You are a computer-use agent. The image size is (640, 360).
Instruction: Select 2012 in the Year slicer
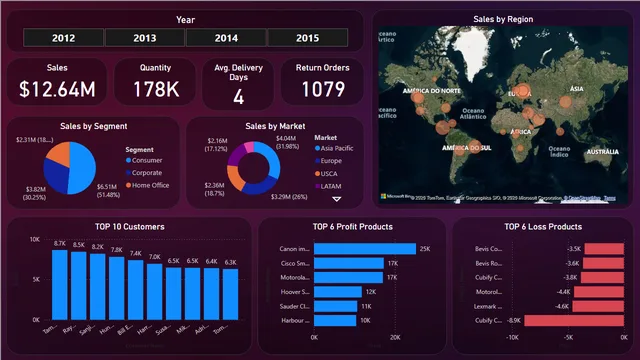click(x=63, y=38)
